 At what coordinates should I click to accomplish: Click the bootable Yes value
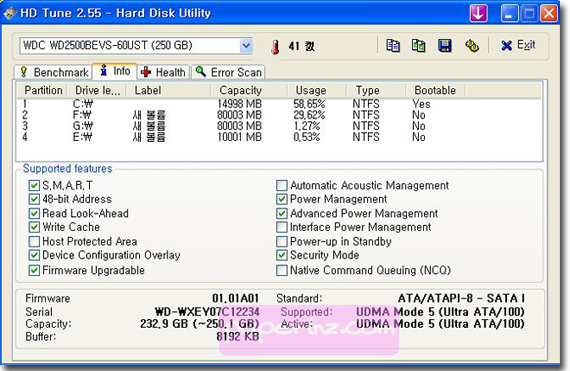click(421, 104)
